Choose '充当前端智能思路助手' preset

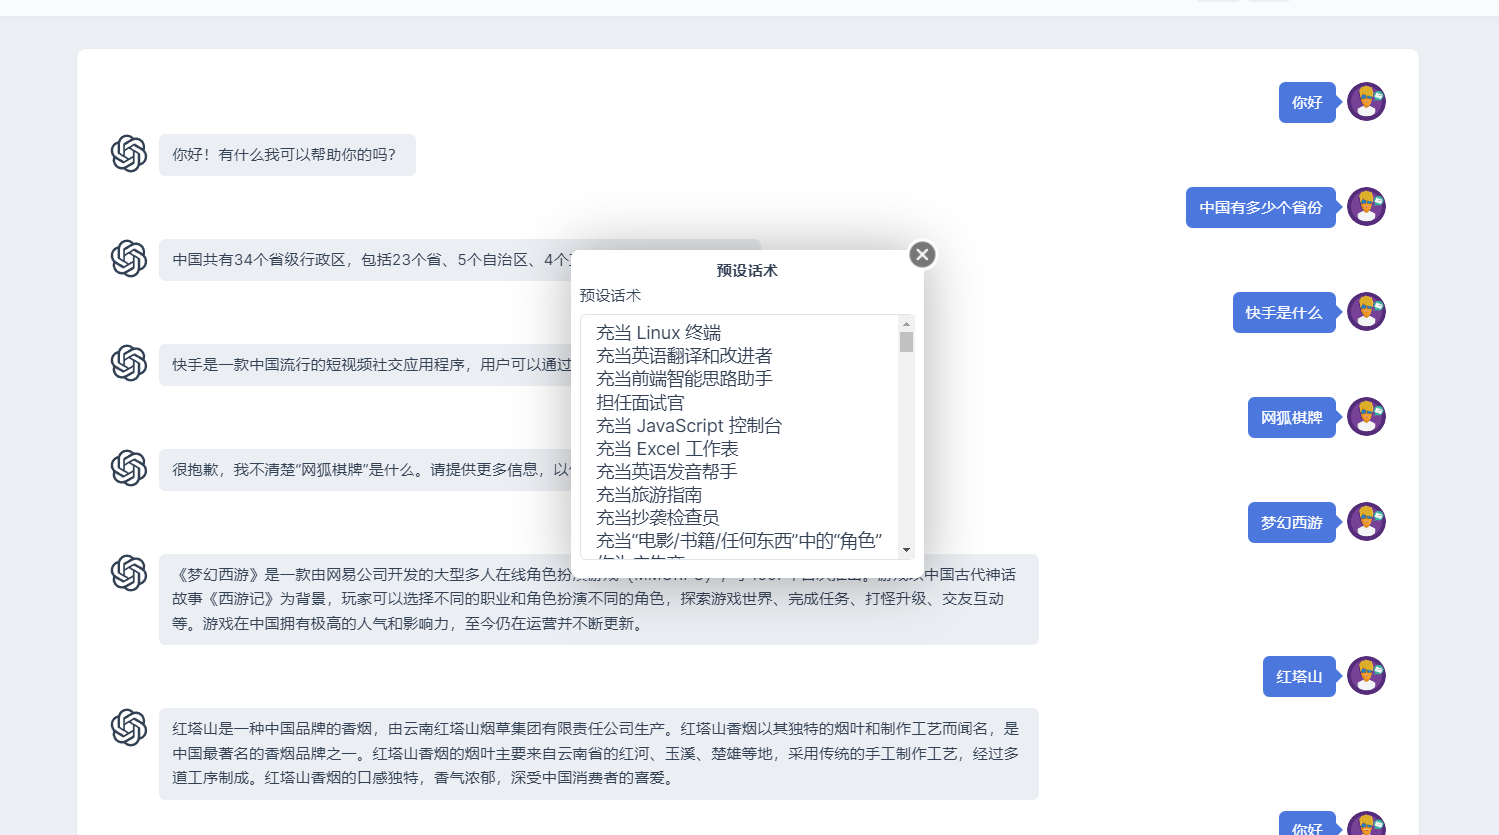684,379
